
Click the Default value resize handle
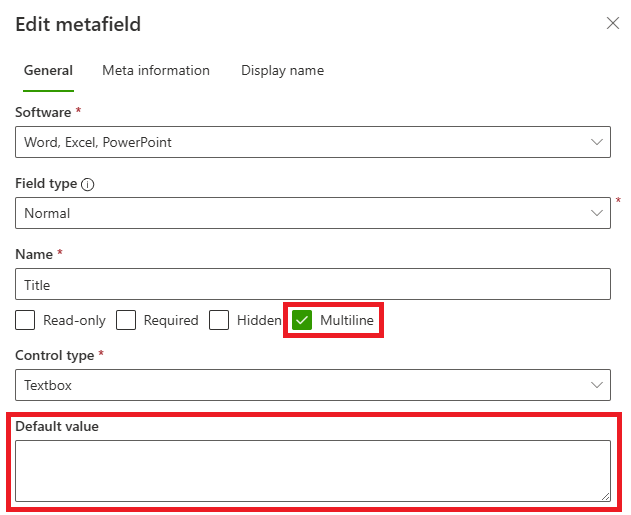point(605,496)
